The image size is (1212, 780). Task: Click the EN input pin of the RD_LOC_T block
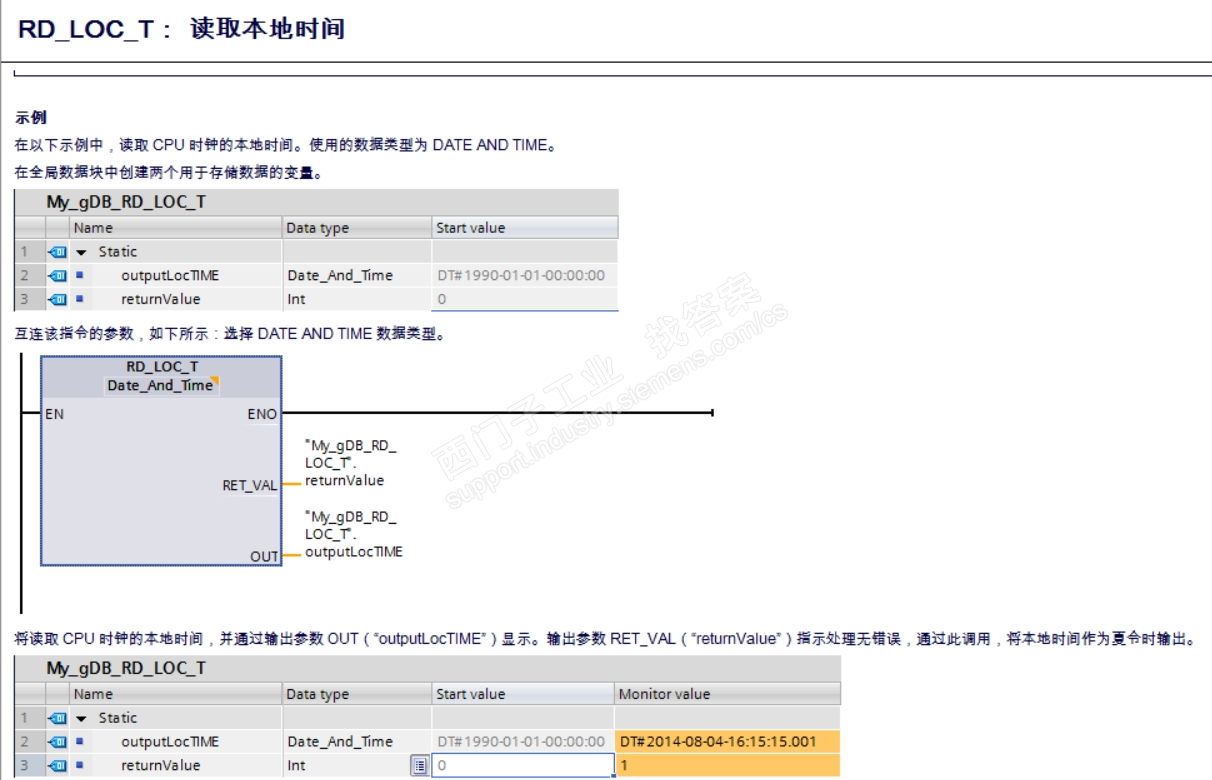point(54,413)
